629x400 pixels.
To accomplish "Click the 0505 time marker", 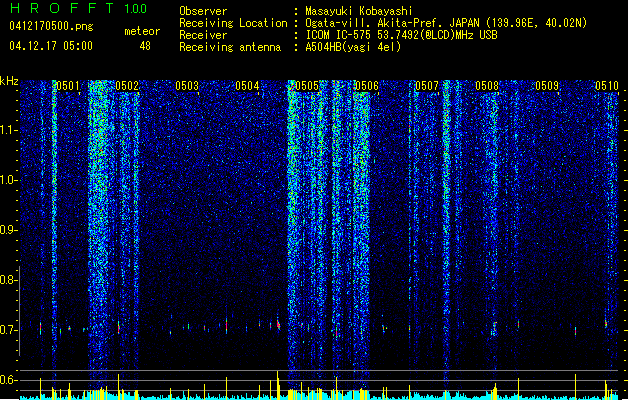I will (307, 85).
